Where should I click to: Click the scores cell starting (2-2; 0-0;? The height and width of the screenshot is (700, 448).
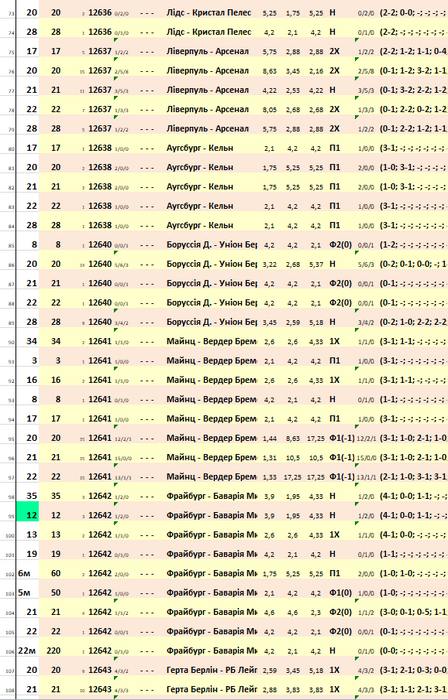pyautogui.click(x=413, y=13)
